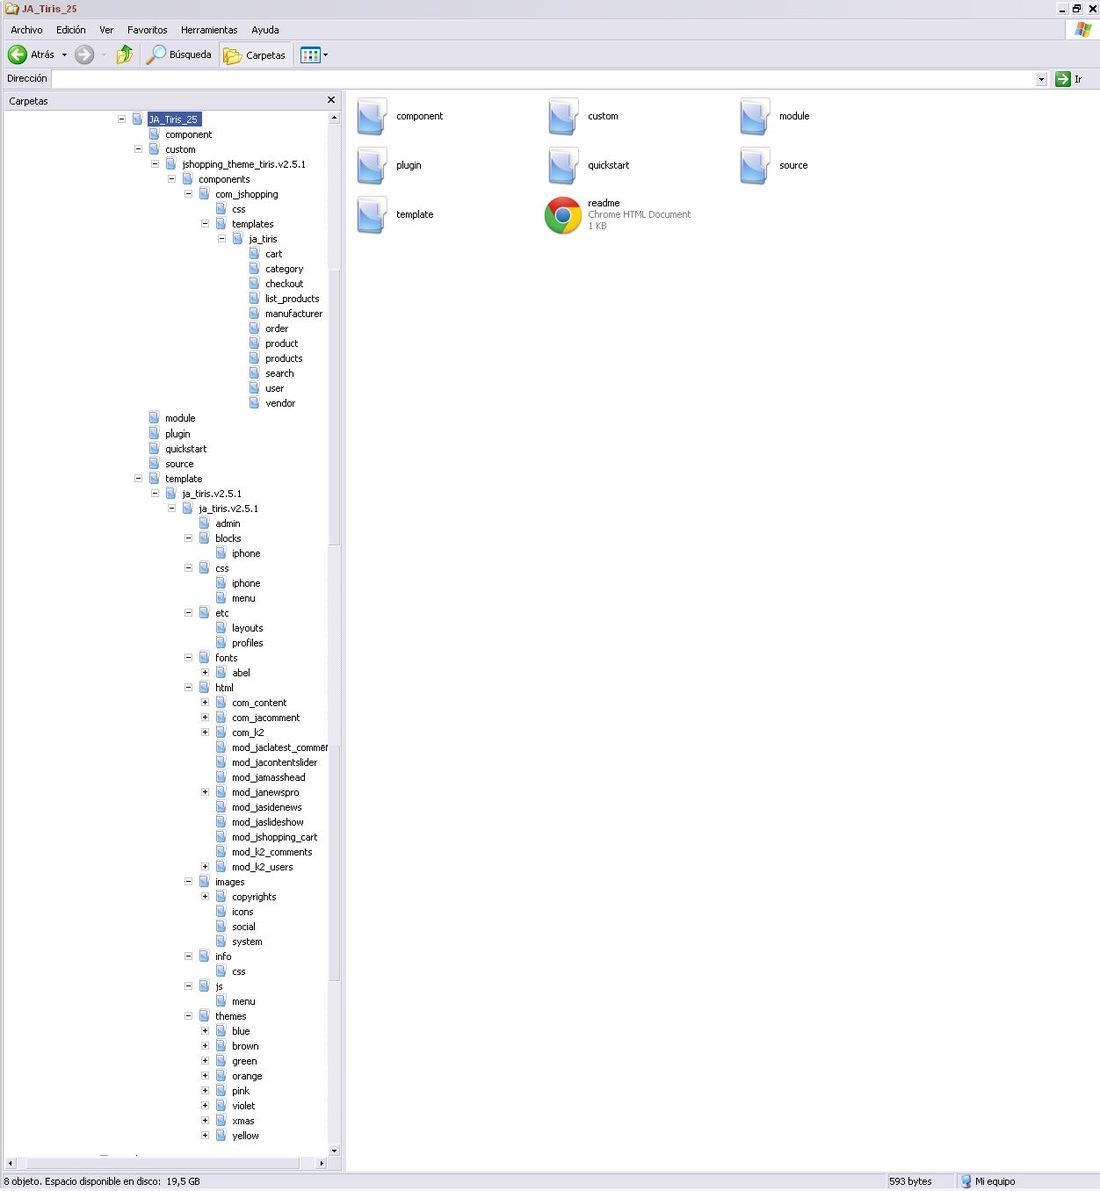Select the manufacturer folder in tree
Viewport: 1100px width, 1191px height.
click(294, 314)
